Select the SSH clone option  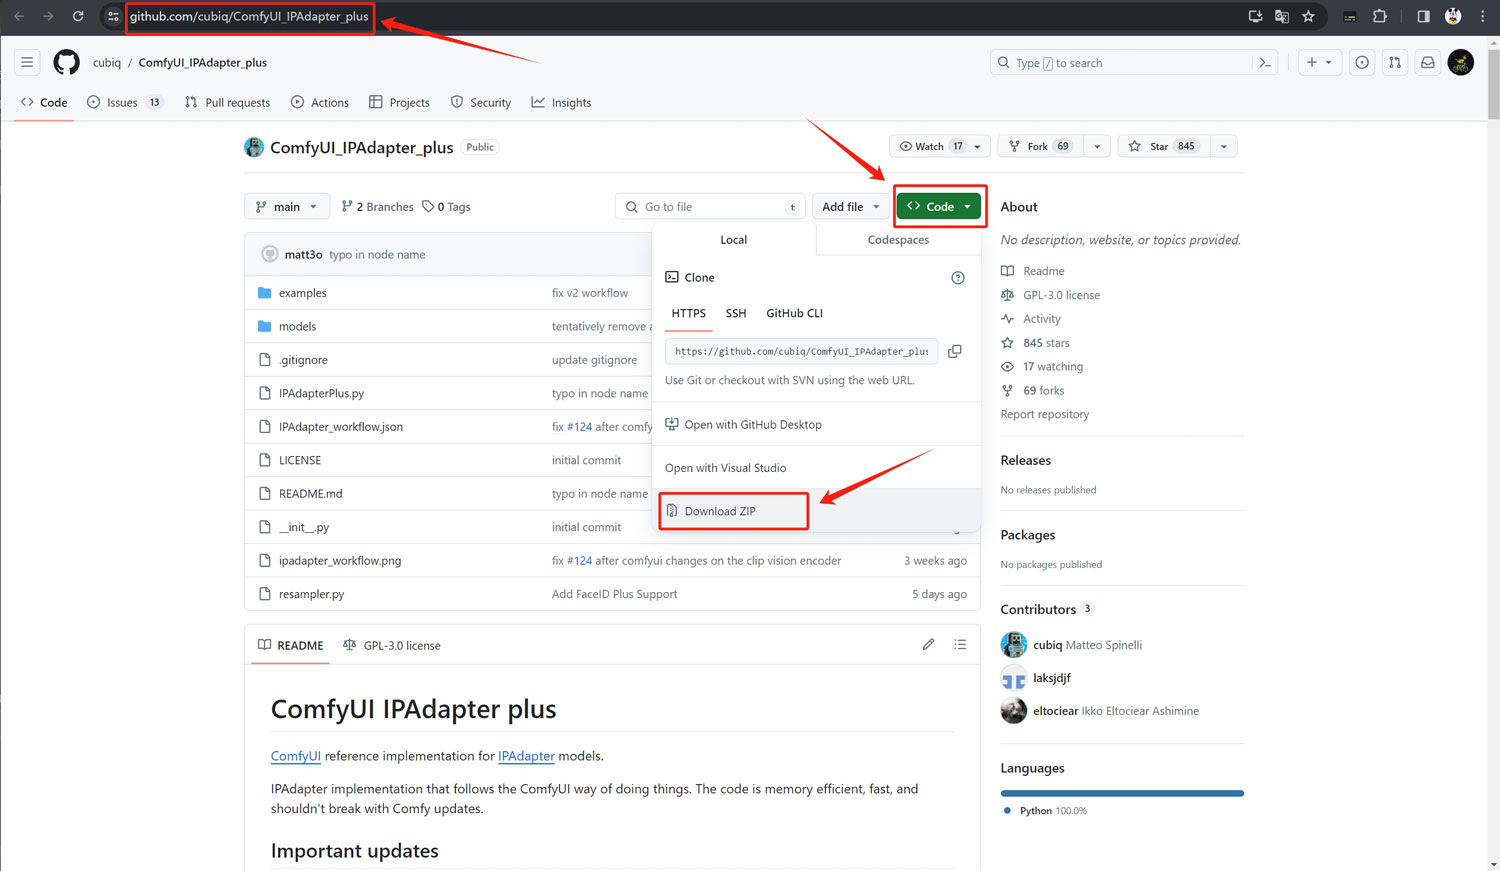click(736, 313)
